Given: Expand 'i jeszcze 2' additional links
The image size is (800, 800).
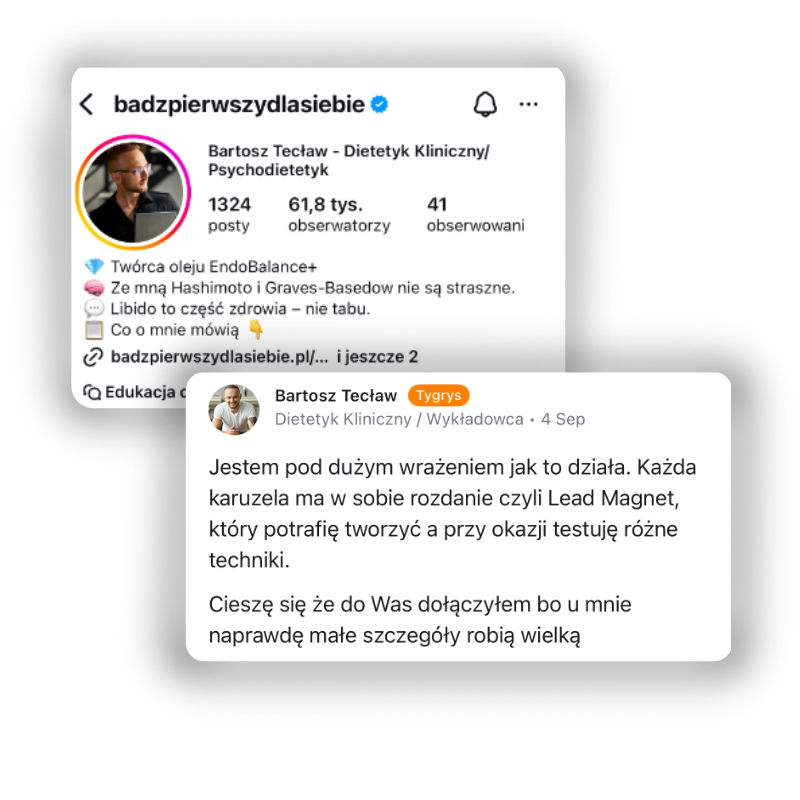Looking at the screenshot, I should 377,357.
